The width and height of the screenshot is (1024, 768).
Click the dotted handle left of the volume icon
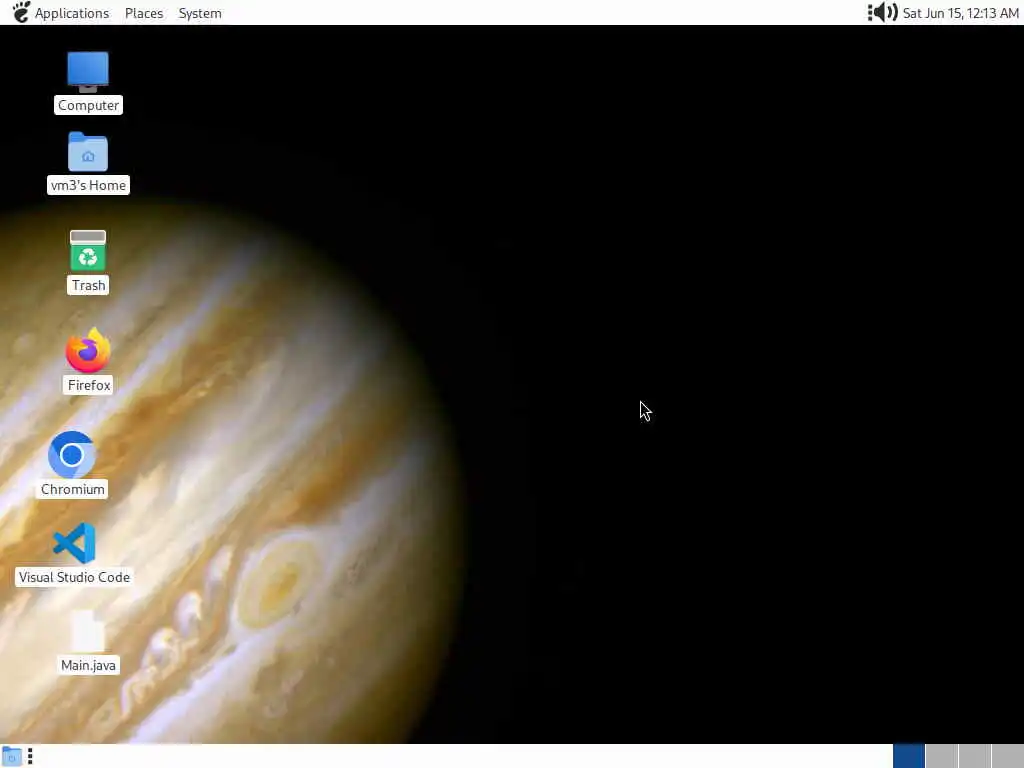point(871,12)
